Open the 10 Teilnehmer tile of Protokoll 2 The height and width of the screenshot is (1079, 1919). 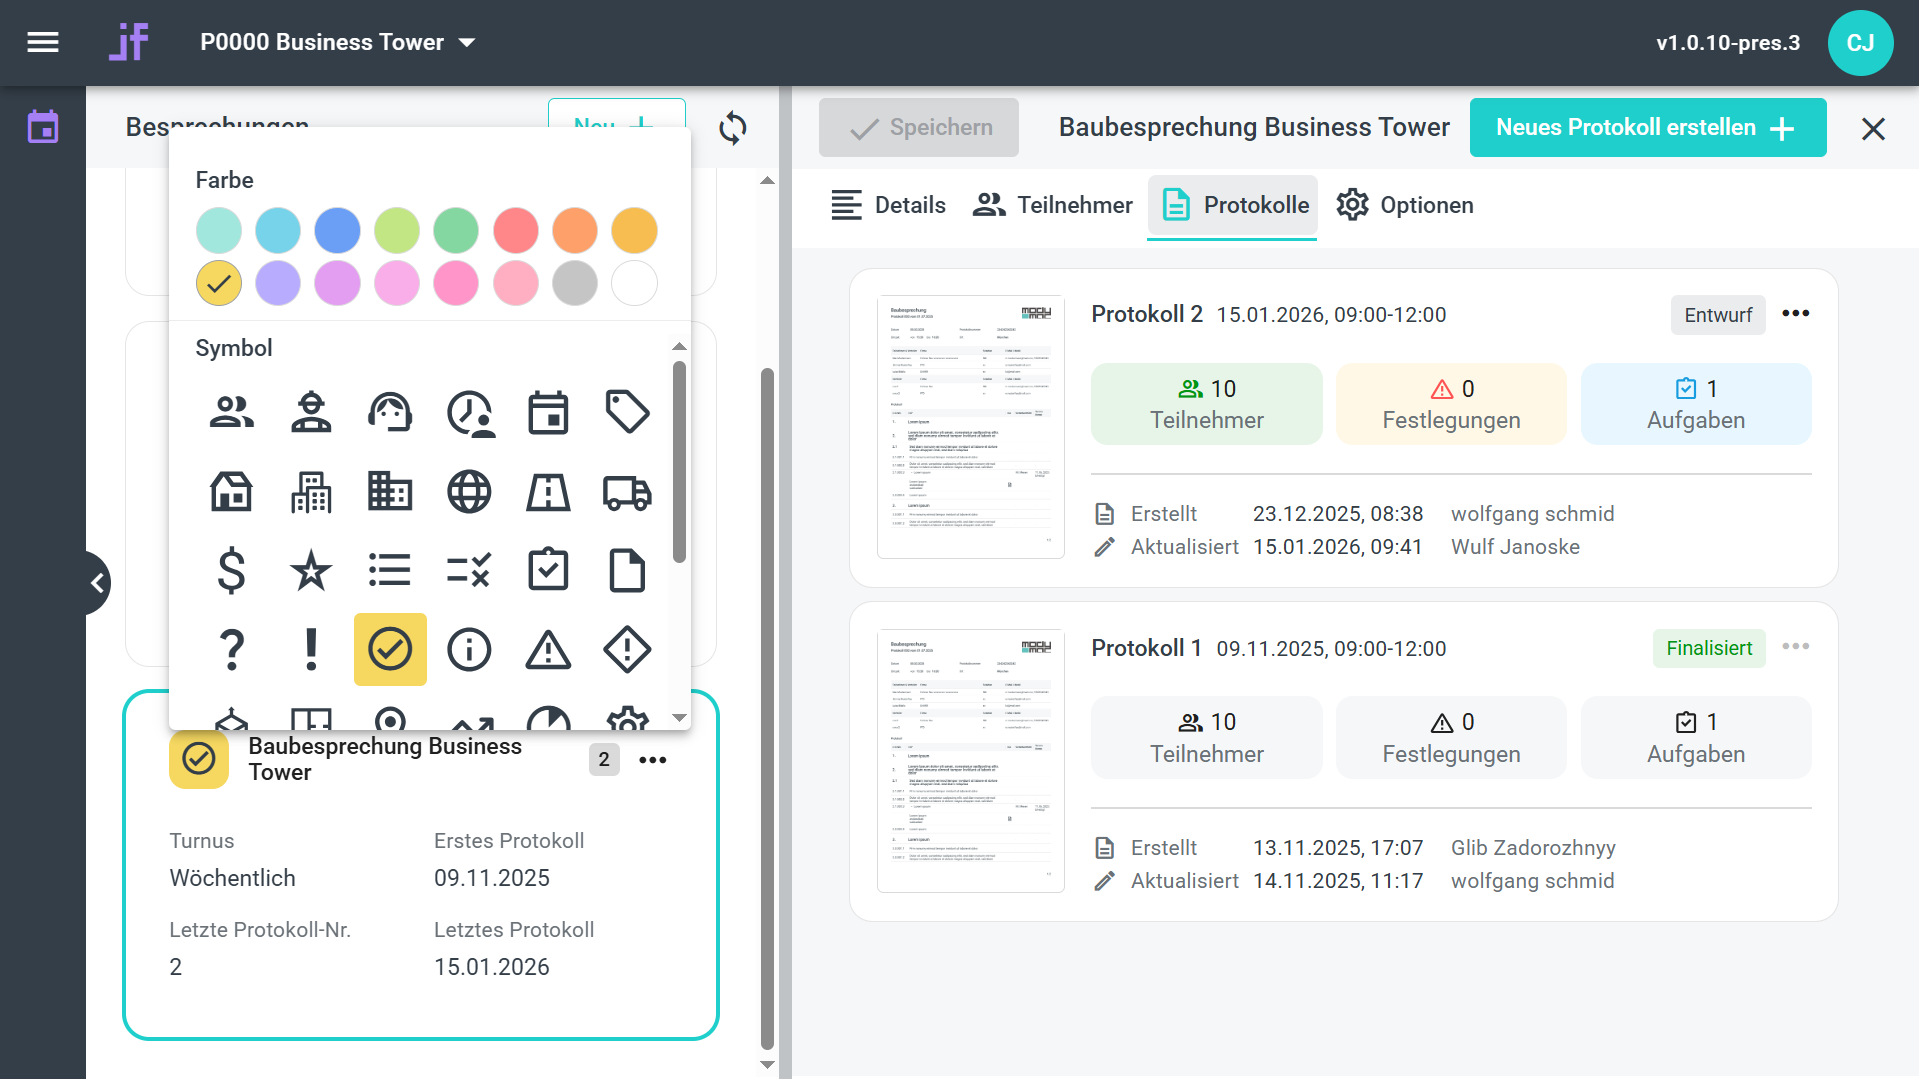1206,404
